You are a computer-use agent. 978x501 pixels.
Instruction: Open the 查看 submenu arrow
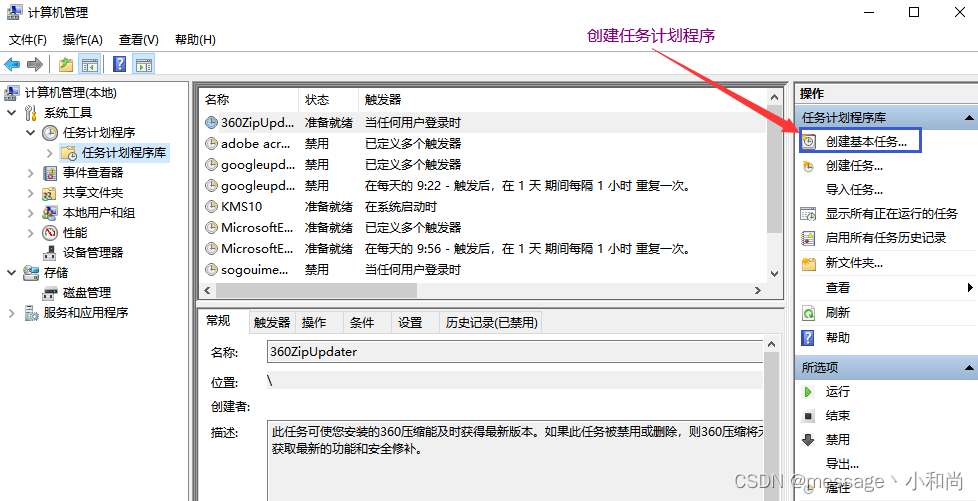click(970, 288)
